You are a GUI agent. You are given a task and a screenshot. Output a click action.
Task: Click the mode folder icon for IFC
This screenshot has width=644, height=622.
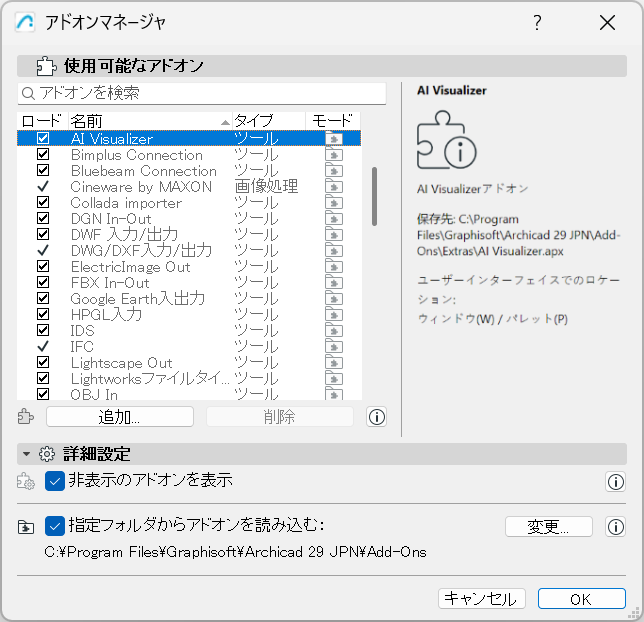(x=334, y=347)
